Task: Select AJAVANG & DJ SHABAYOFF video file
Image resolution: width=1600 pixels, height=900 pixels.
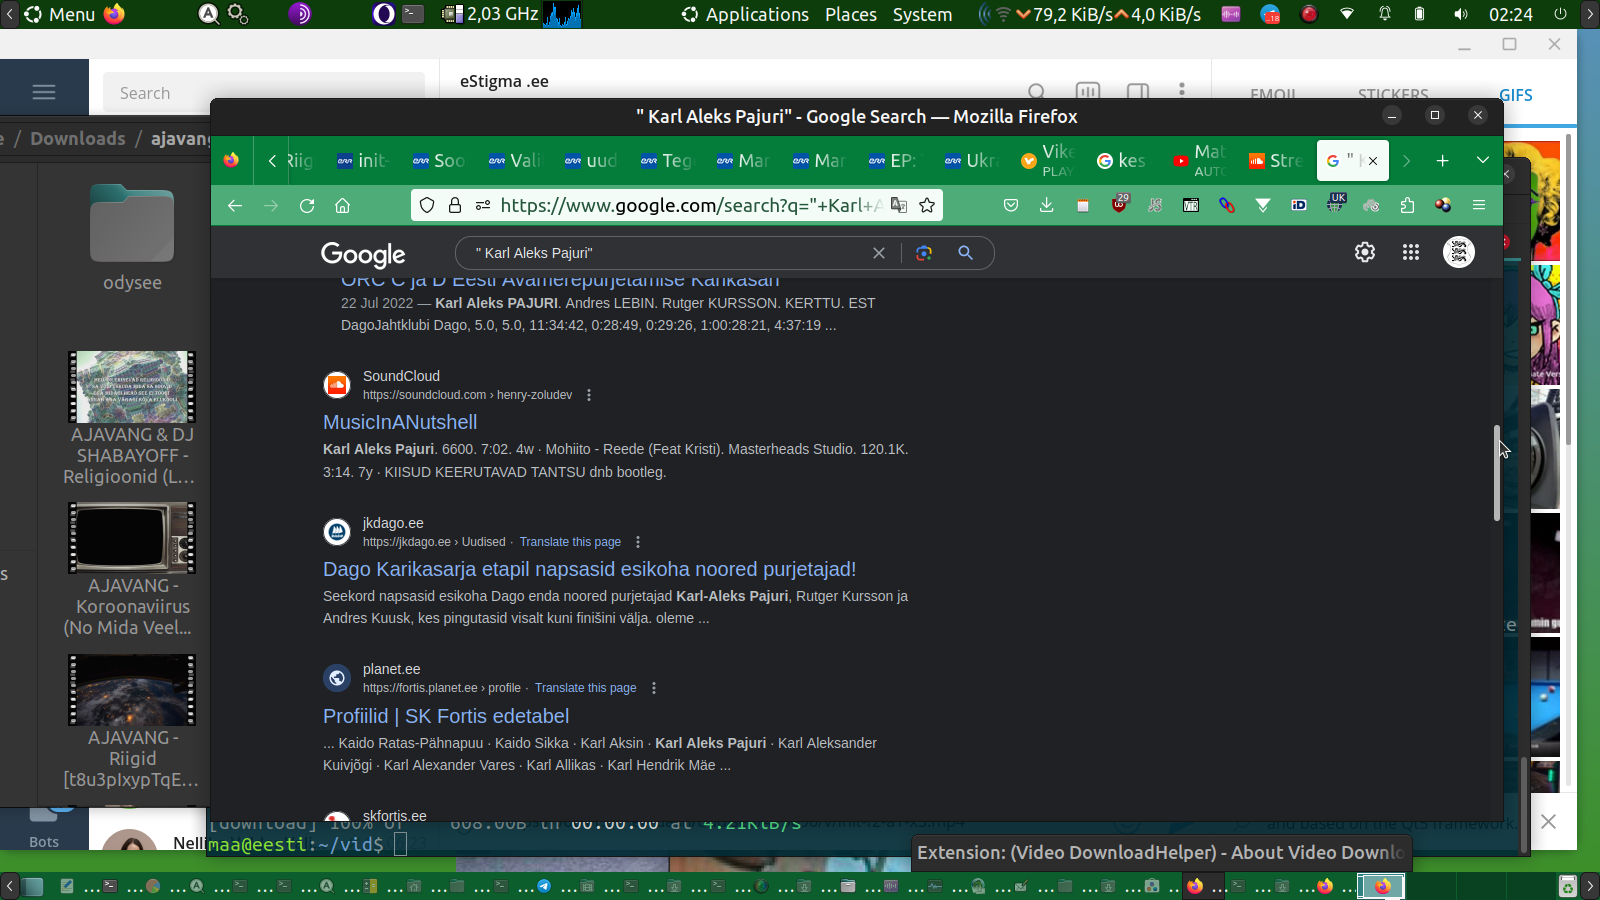Action: click(132, 418)
